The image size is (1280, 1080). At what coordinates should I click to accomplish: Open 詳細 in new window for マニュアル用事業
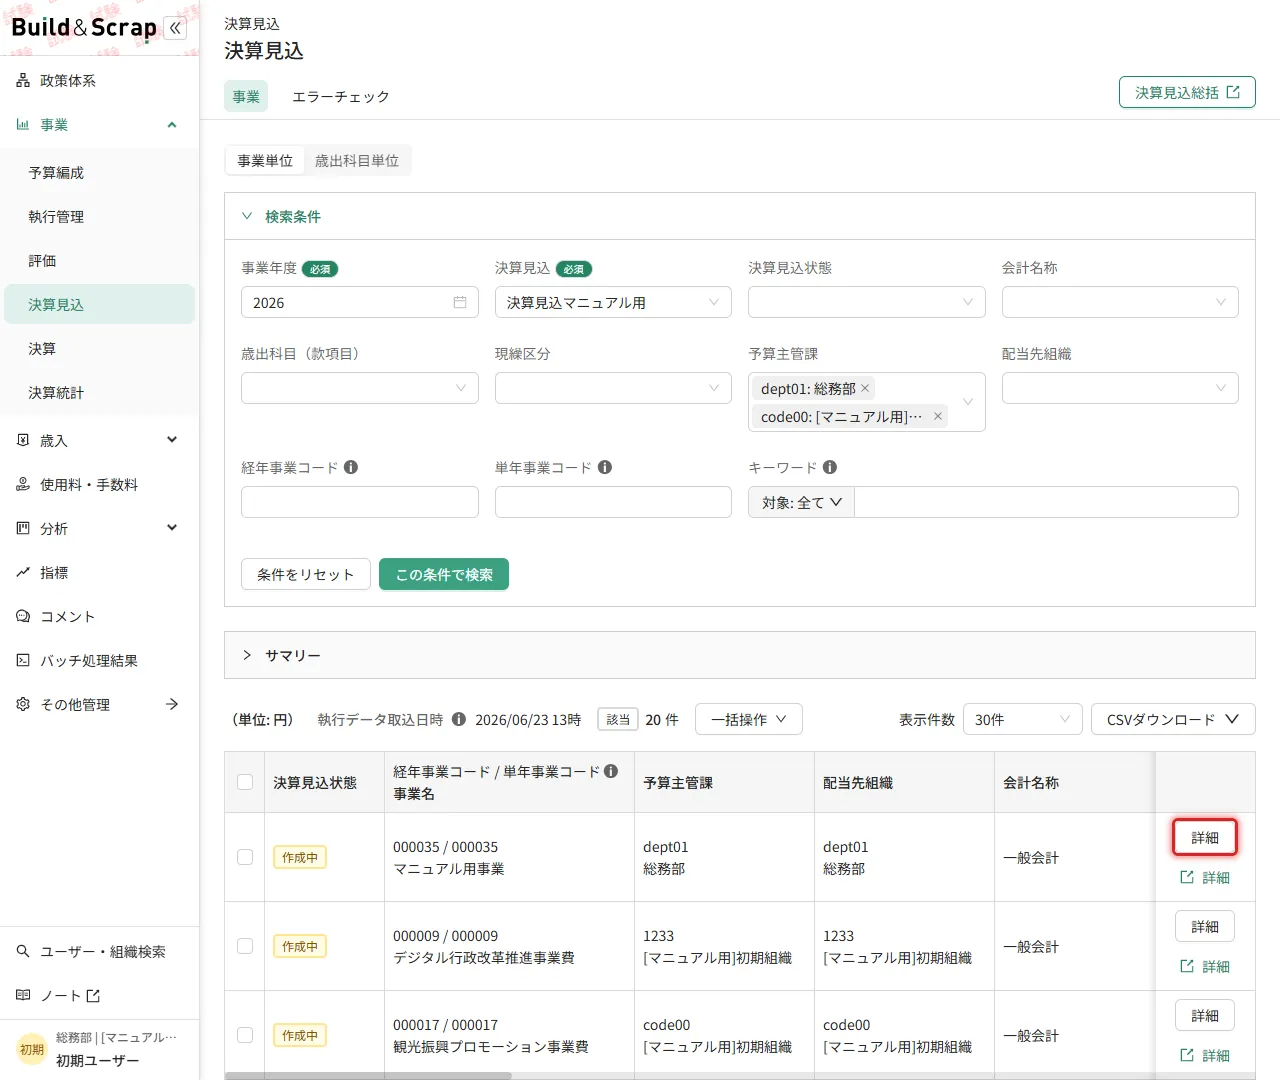[1205, 877]
